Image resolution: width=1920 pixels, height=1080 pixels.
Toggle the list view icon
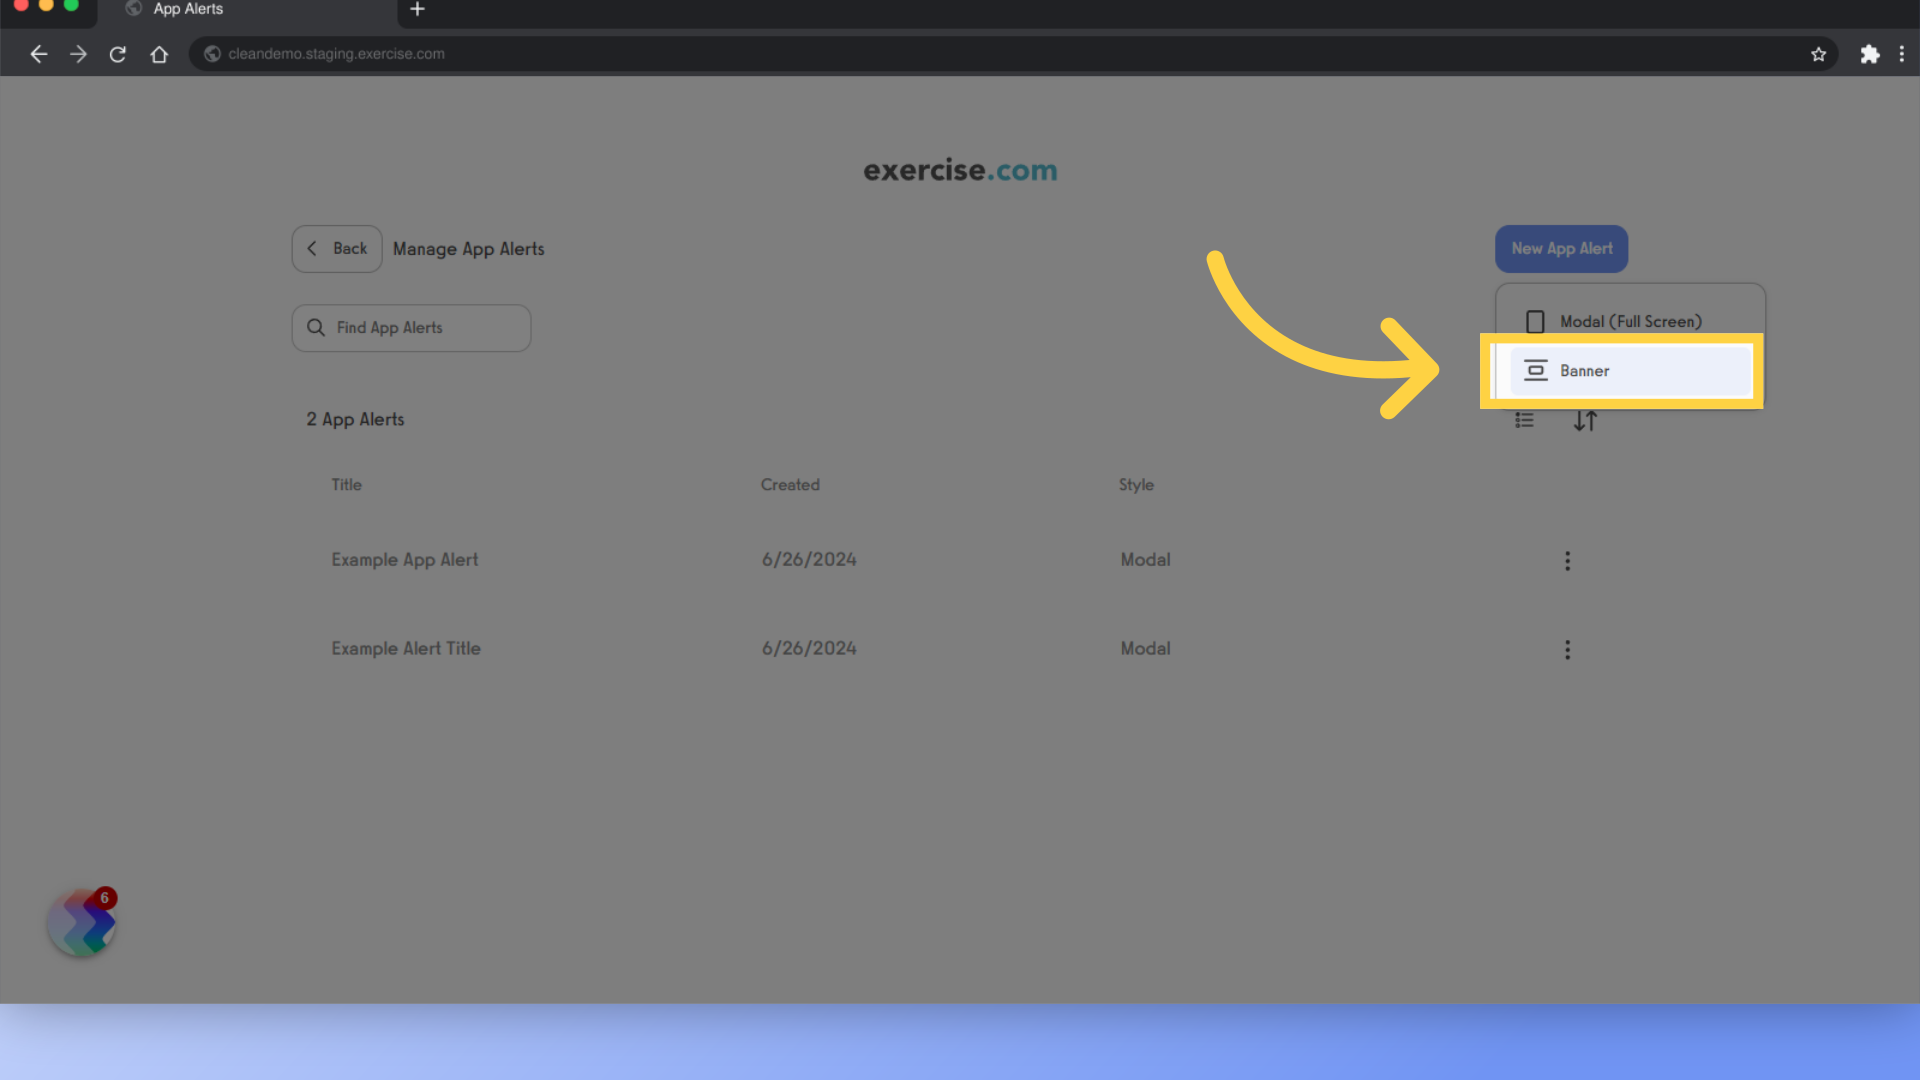coord(1524,421)
